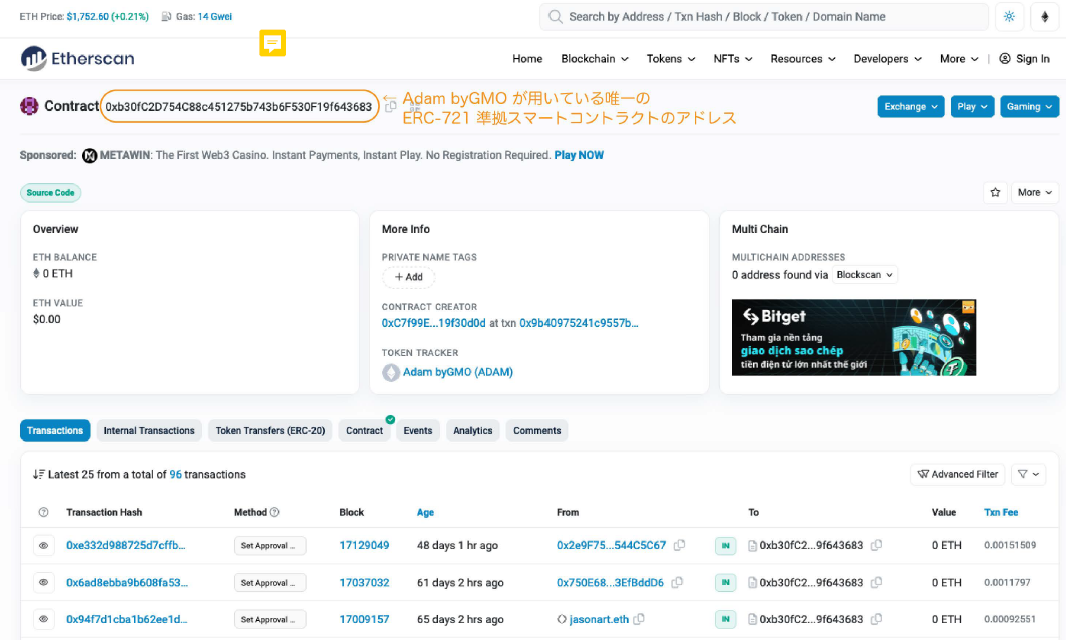The width and height of the screenshot is (1066, 640).
Task: Click the METAWIN sponsor logo
Action: pos(89,156)
